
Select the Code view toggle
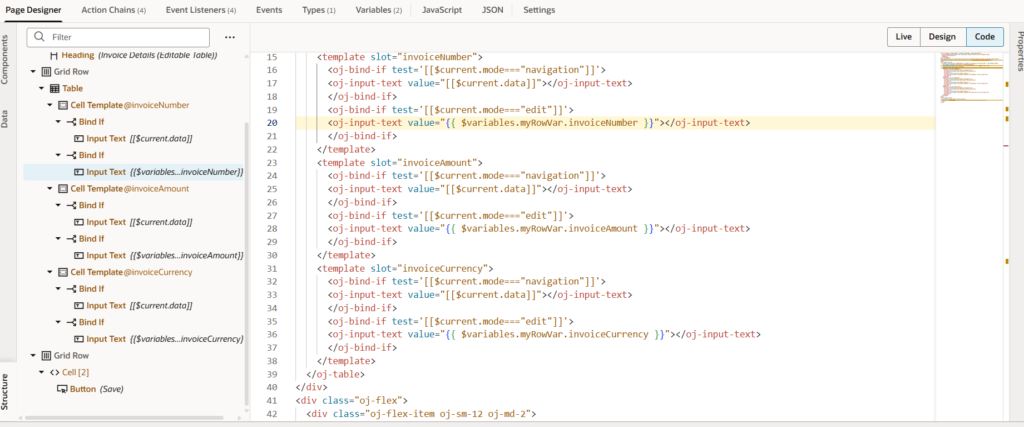click(984, 37)
